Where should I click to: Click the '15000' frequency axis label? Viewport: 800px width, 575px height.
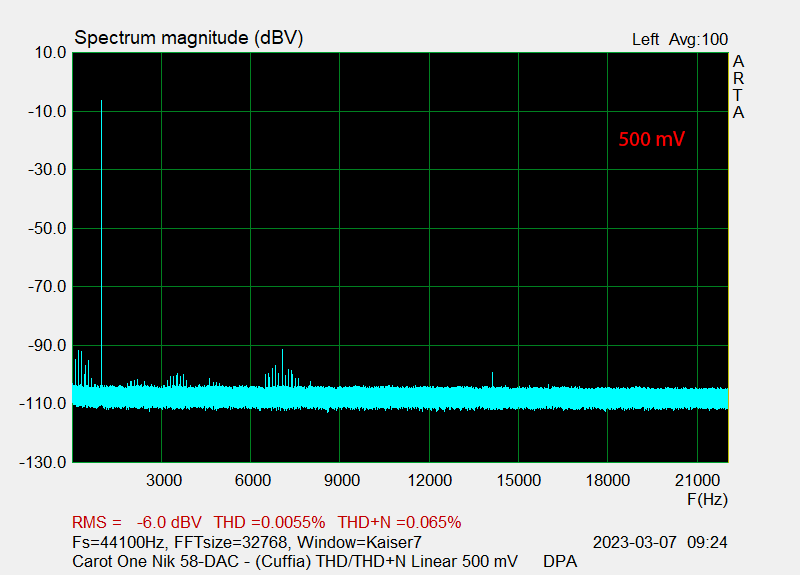[519, 480]
